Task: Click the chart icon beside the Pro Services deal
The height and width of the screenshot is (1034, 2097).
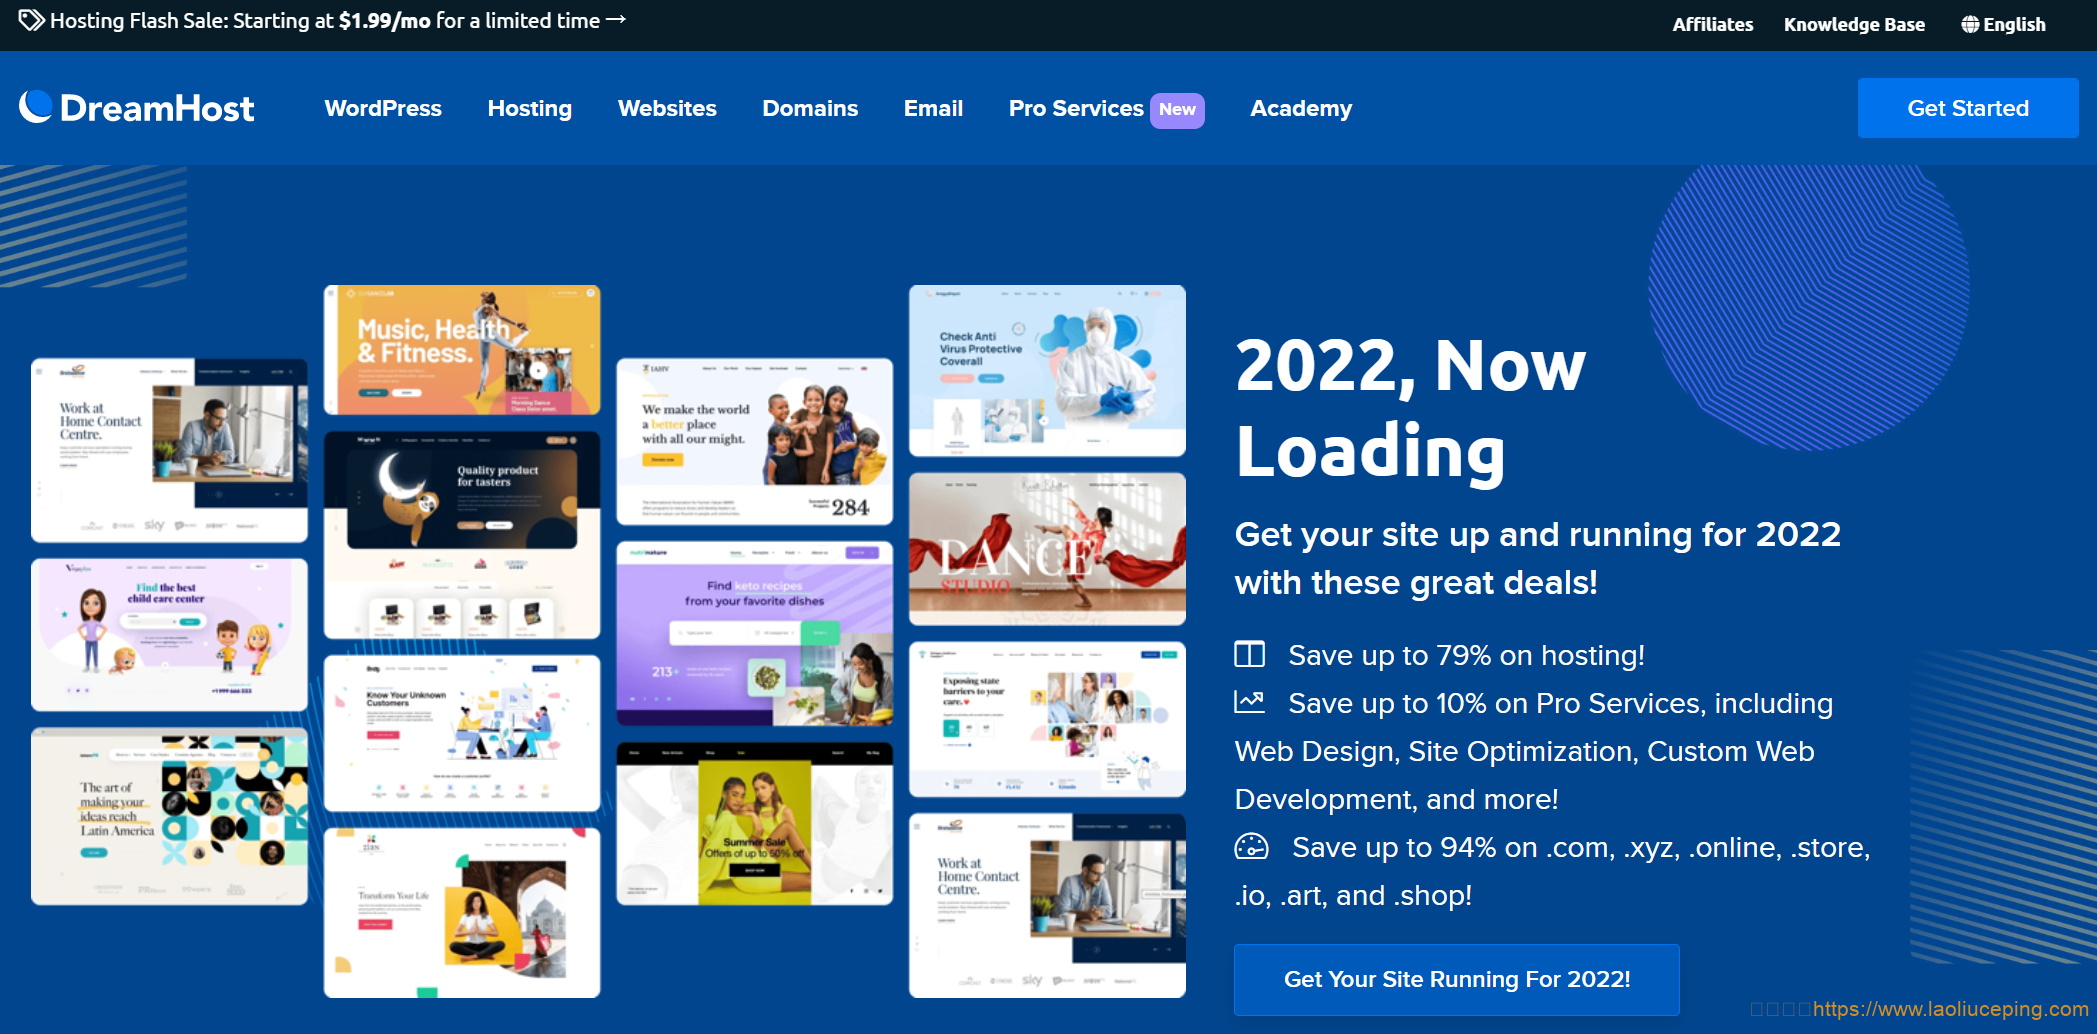Action: tap(1250, 702)
